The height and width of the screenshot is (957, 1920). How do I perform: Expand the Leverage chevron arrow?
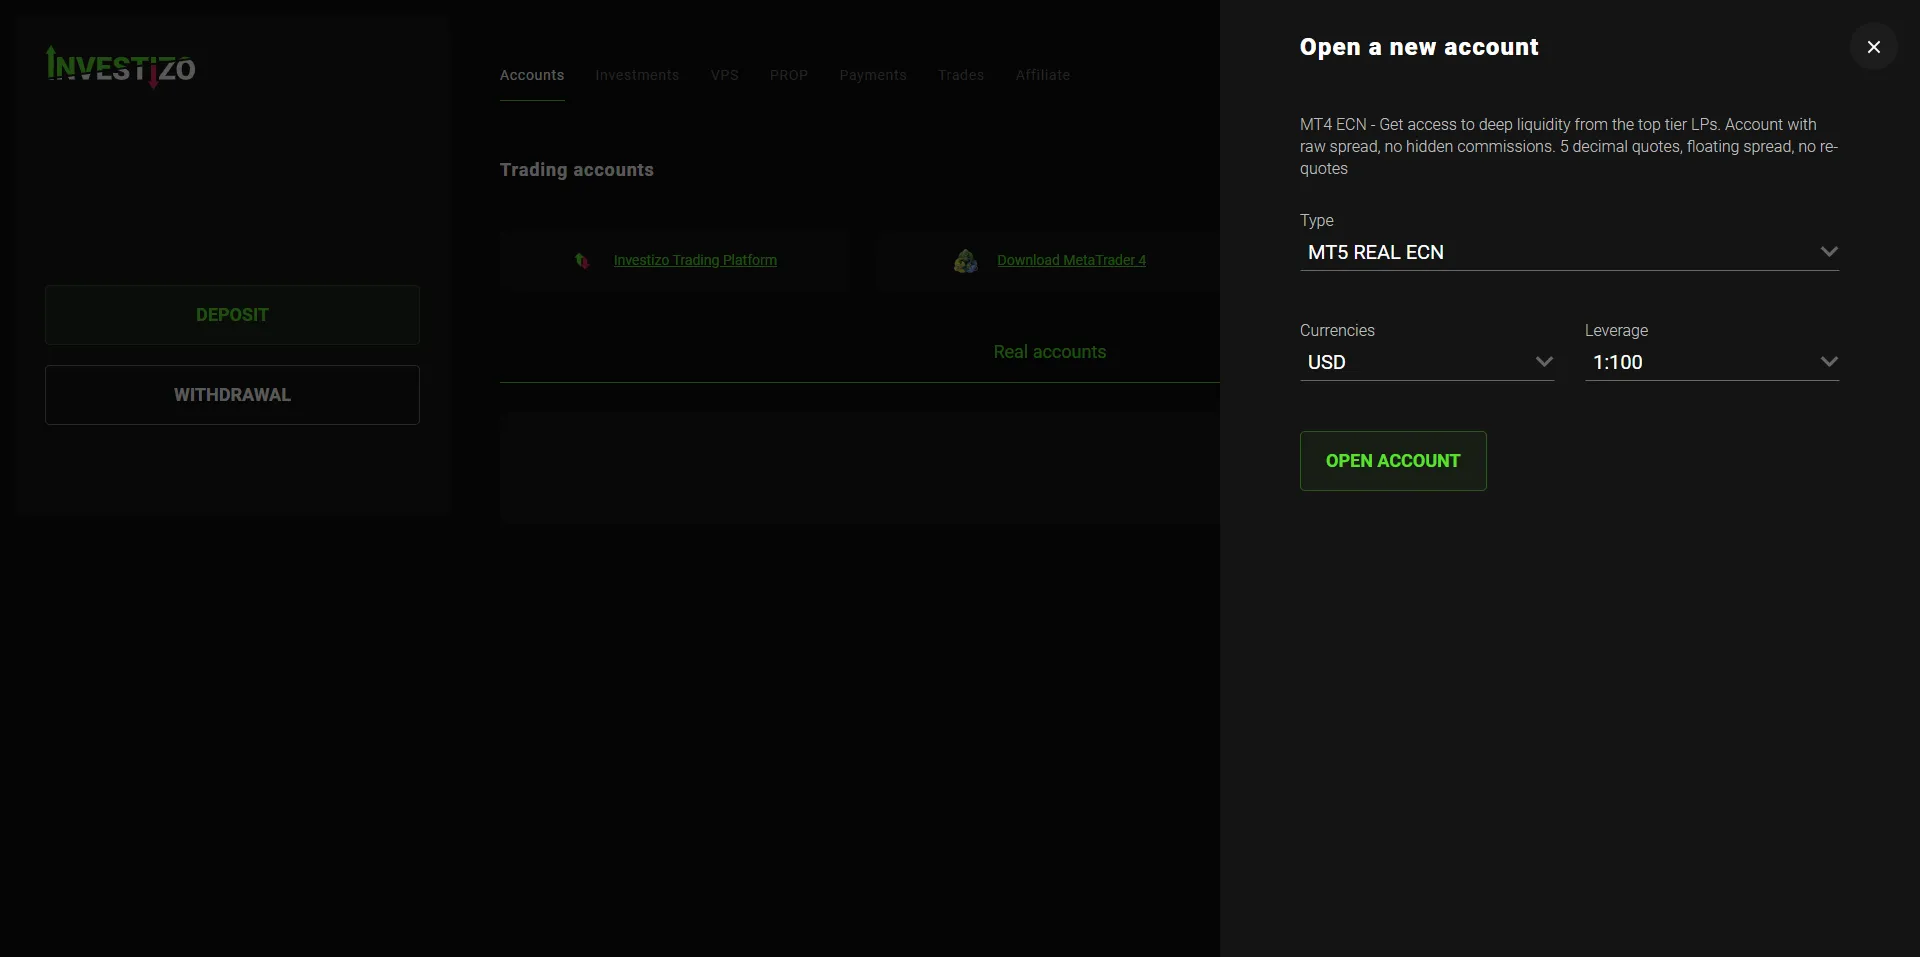pos(1828,362)
